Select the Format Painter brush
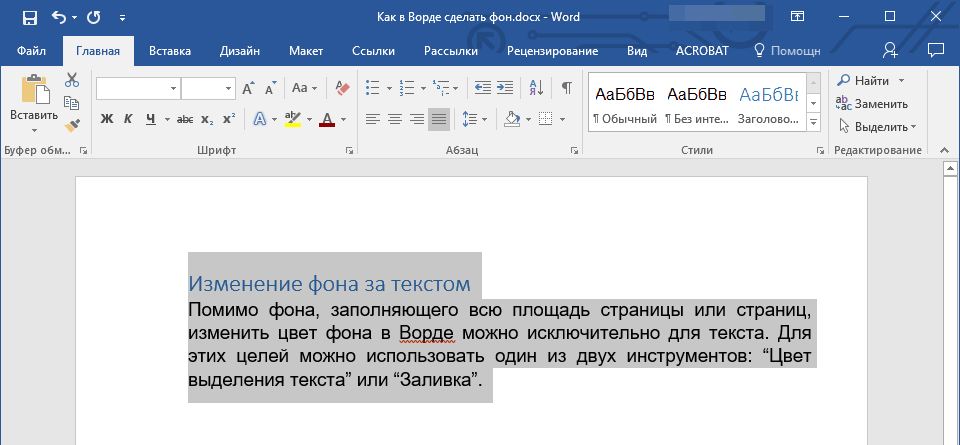The height and width of the screenshot is (445, 960). 72,126
